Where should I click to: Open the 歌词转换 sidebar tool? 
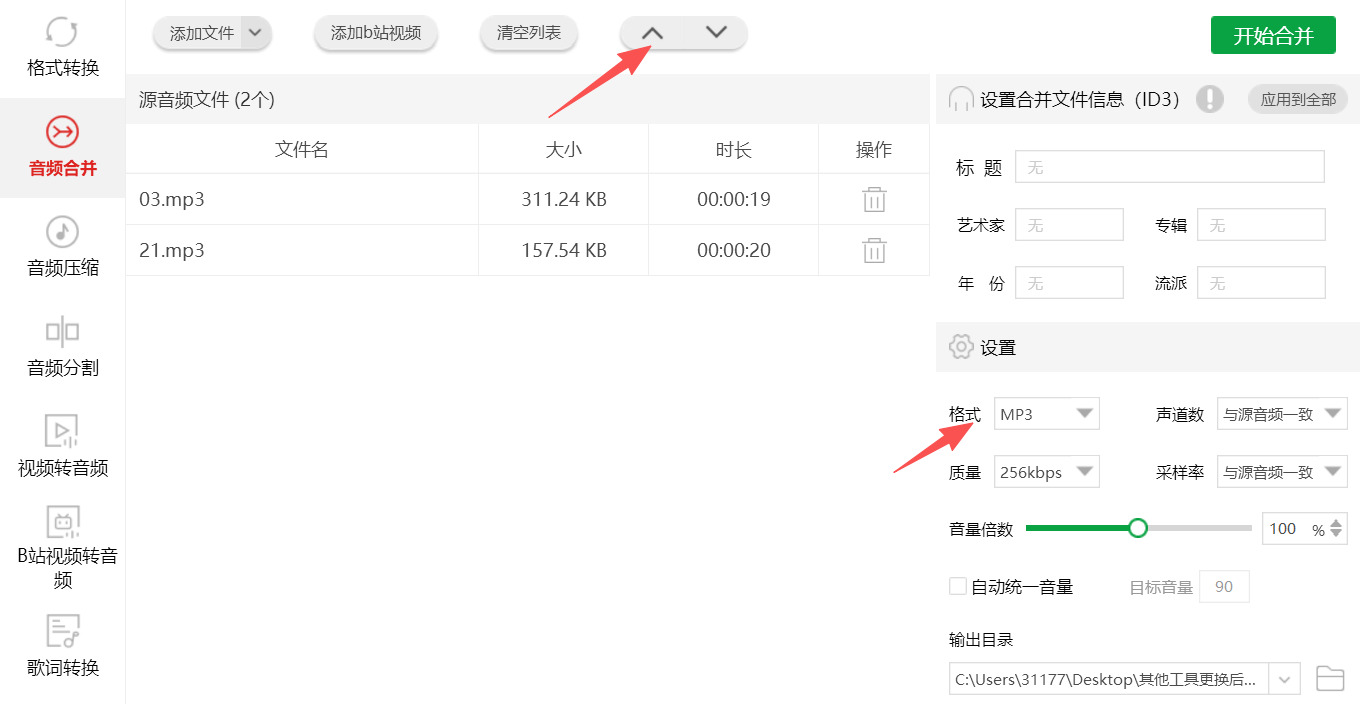click(x=62, y=647)
